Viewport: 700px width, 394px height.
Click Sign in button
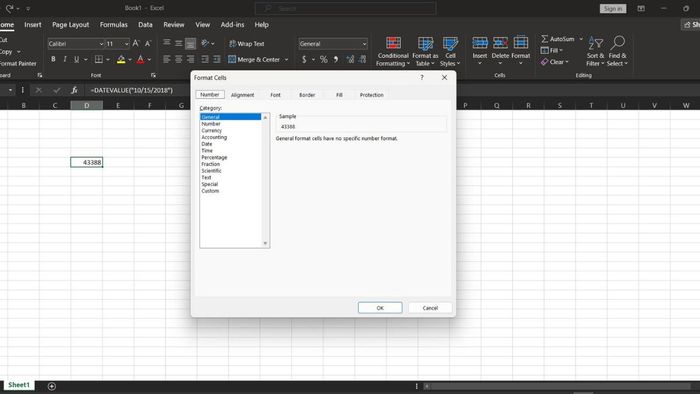tap(613, 8)
